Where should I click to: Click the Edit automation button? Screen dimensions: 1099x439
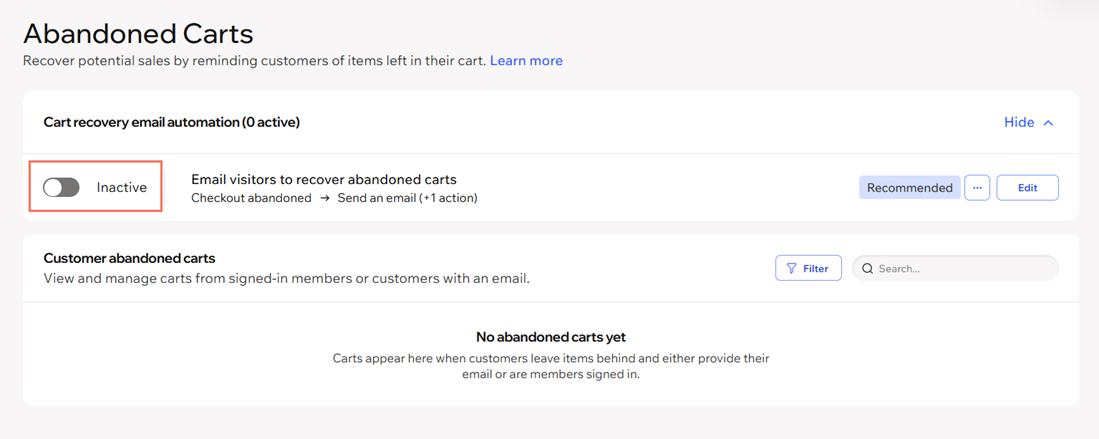tap(1028, 188)
